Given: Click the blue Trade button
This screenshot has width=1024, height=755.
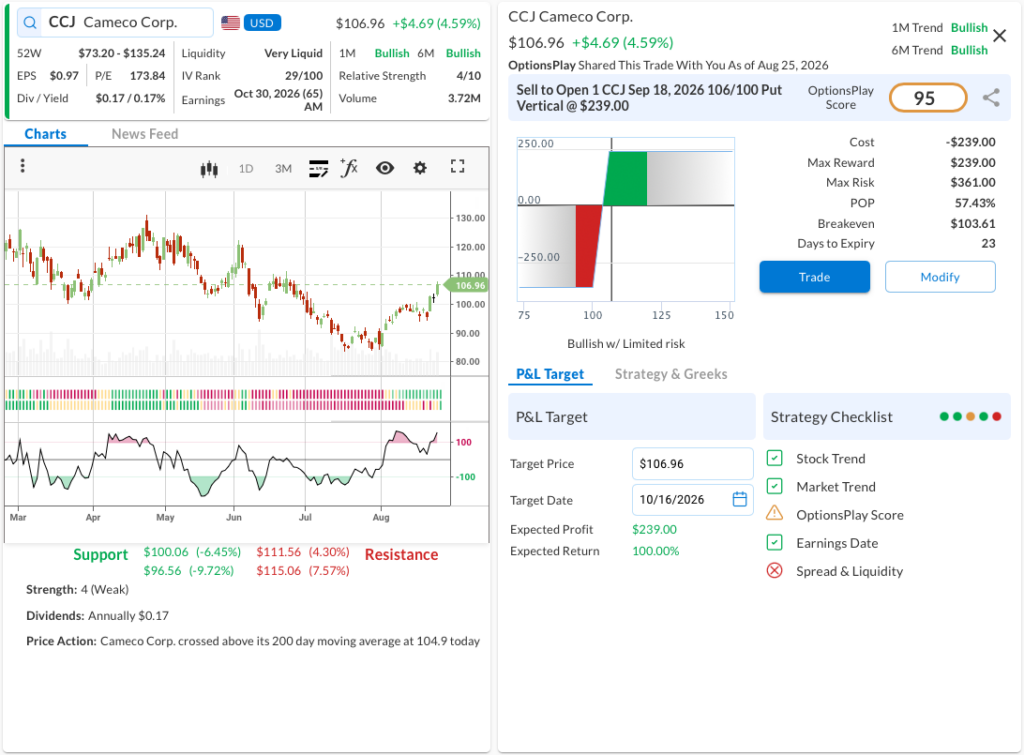Looking at the screenshot, I should (x=814, y=277).
